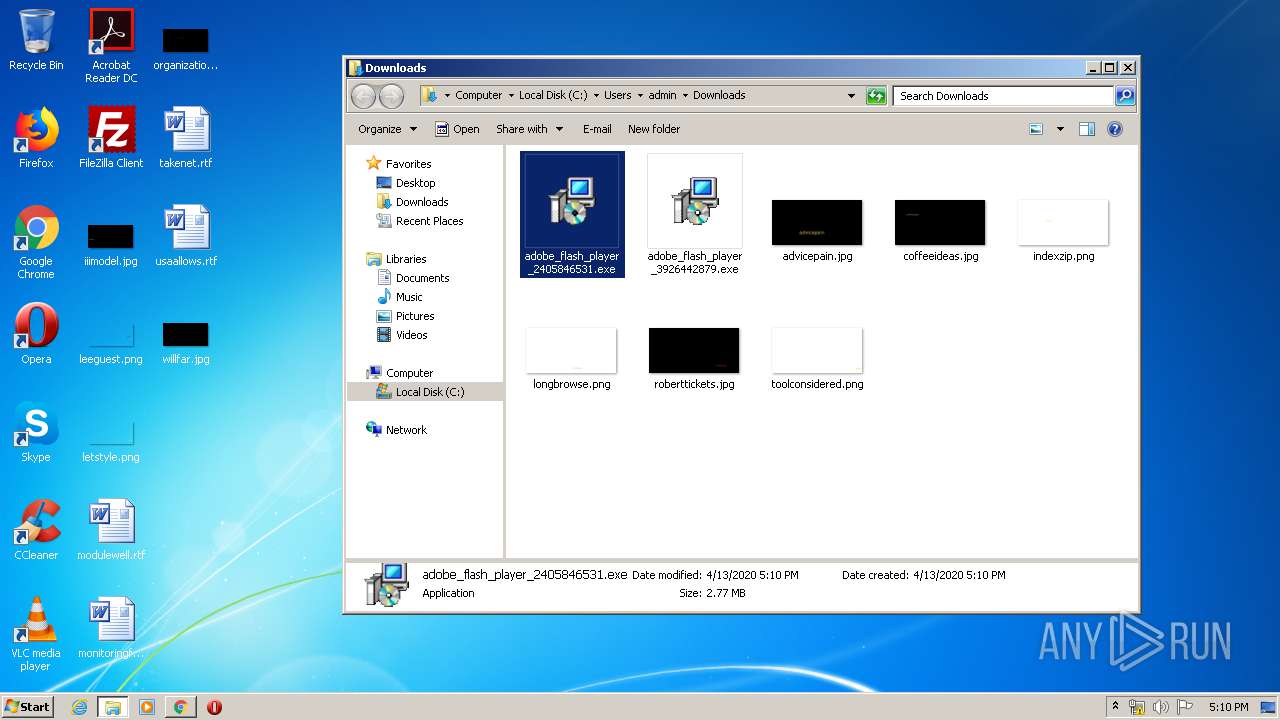Click the Search Downloads field
The height and width of the screenshot is (720, 1280).
(x=1003, y=96)
